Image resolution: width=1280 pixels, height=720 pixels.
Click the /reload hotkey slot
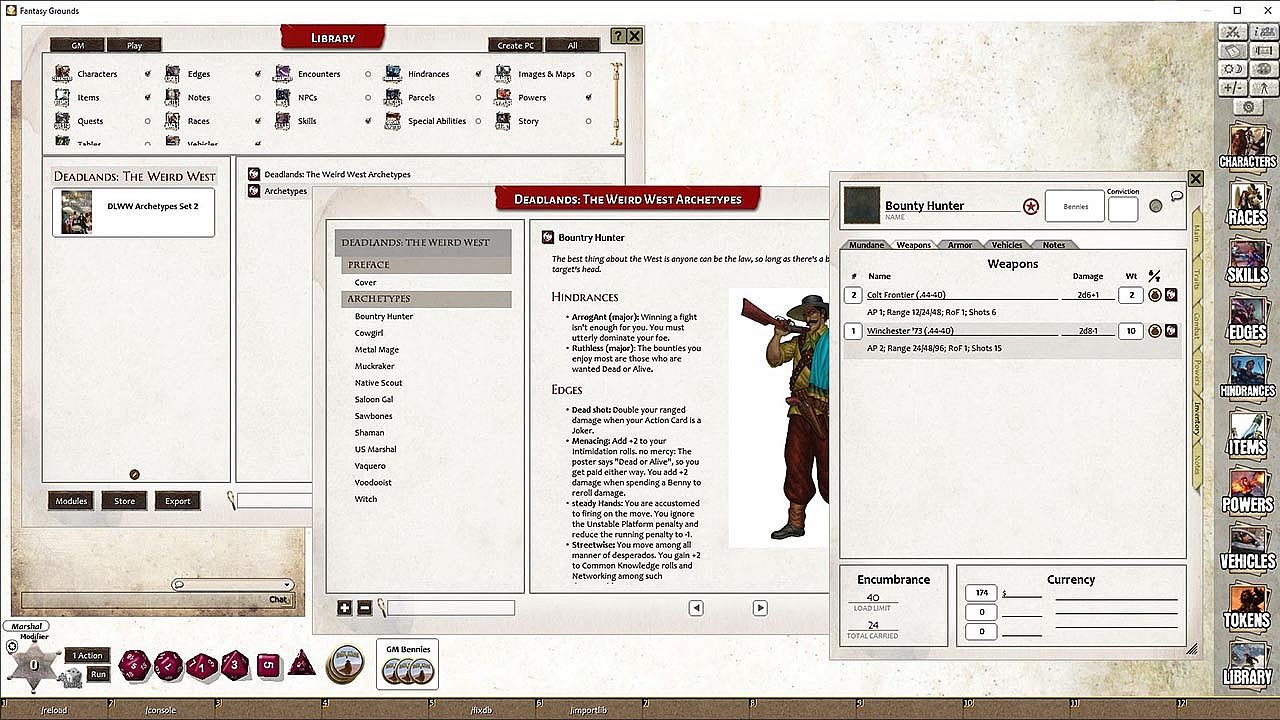point(54,710)
